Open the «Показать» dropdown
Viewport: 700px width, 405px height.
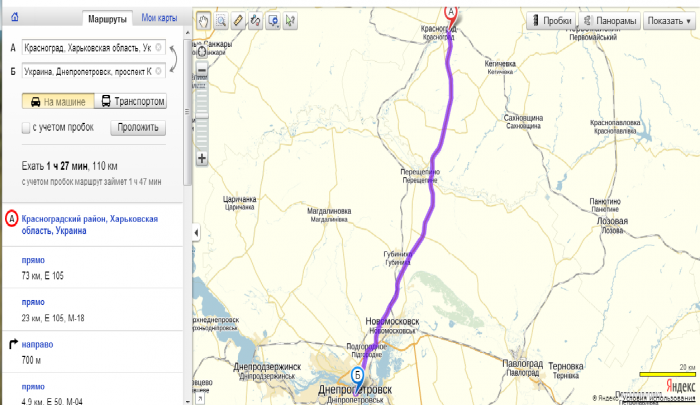(666, 20)
